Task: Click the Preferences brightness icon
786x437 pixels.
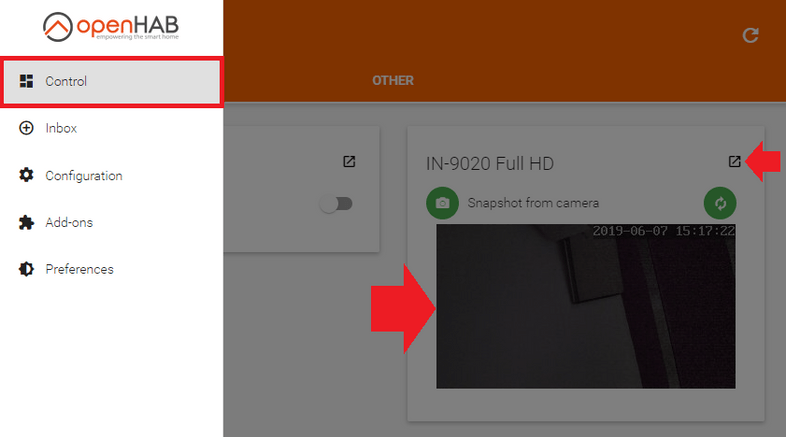Action: click(26, 269)
